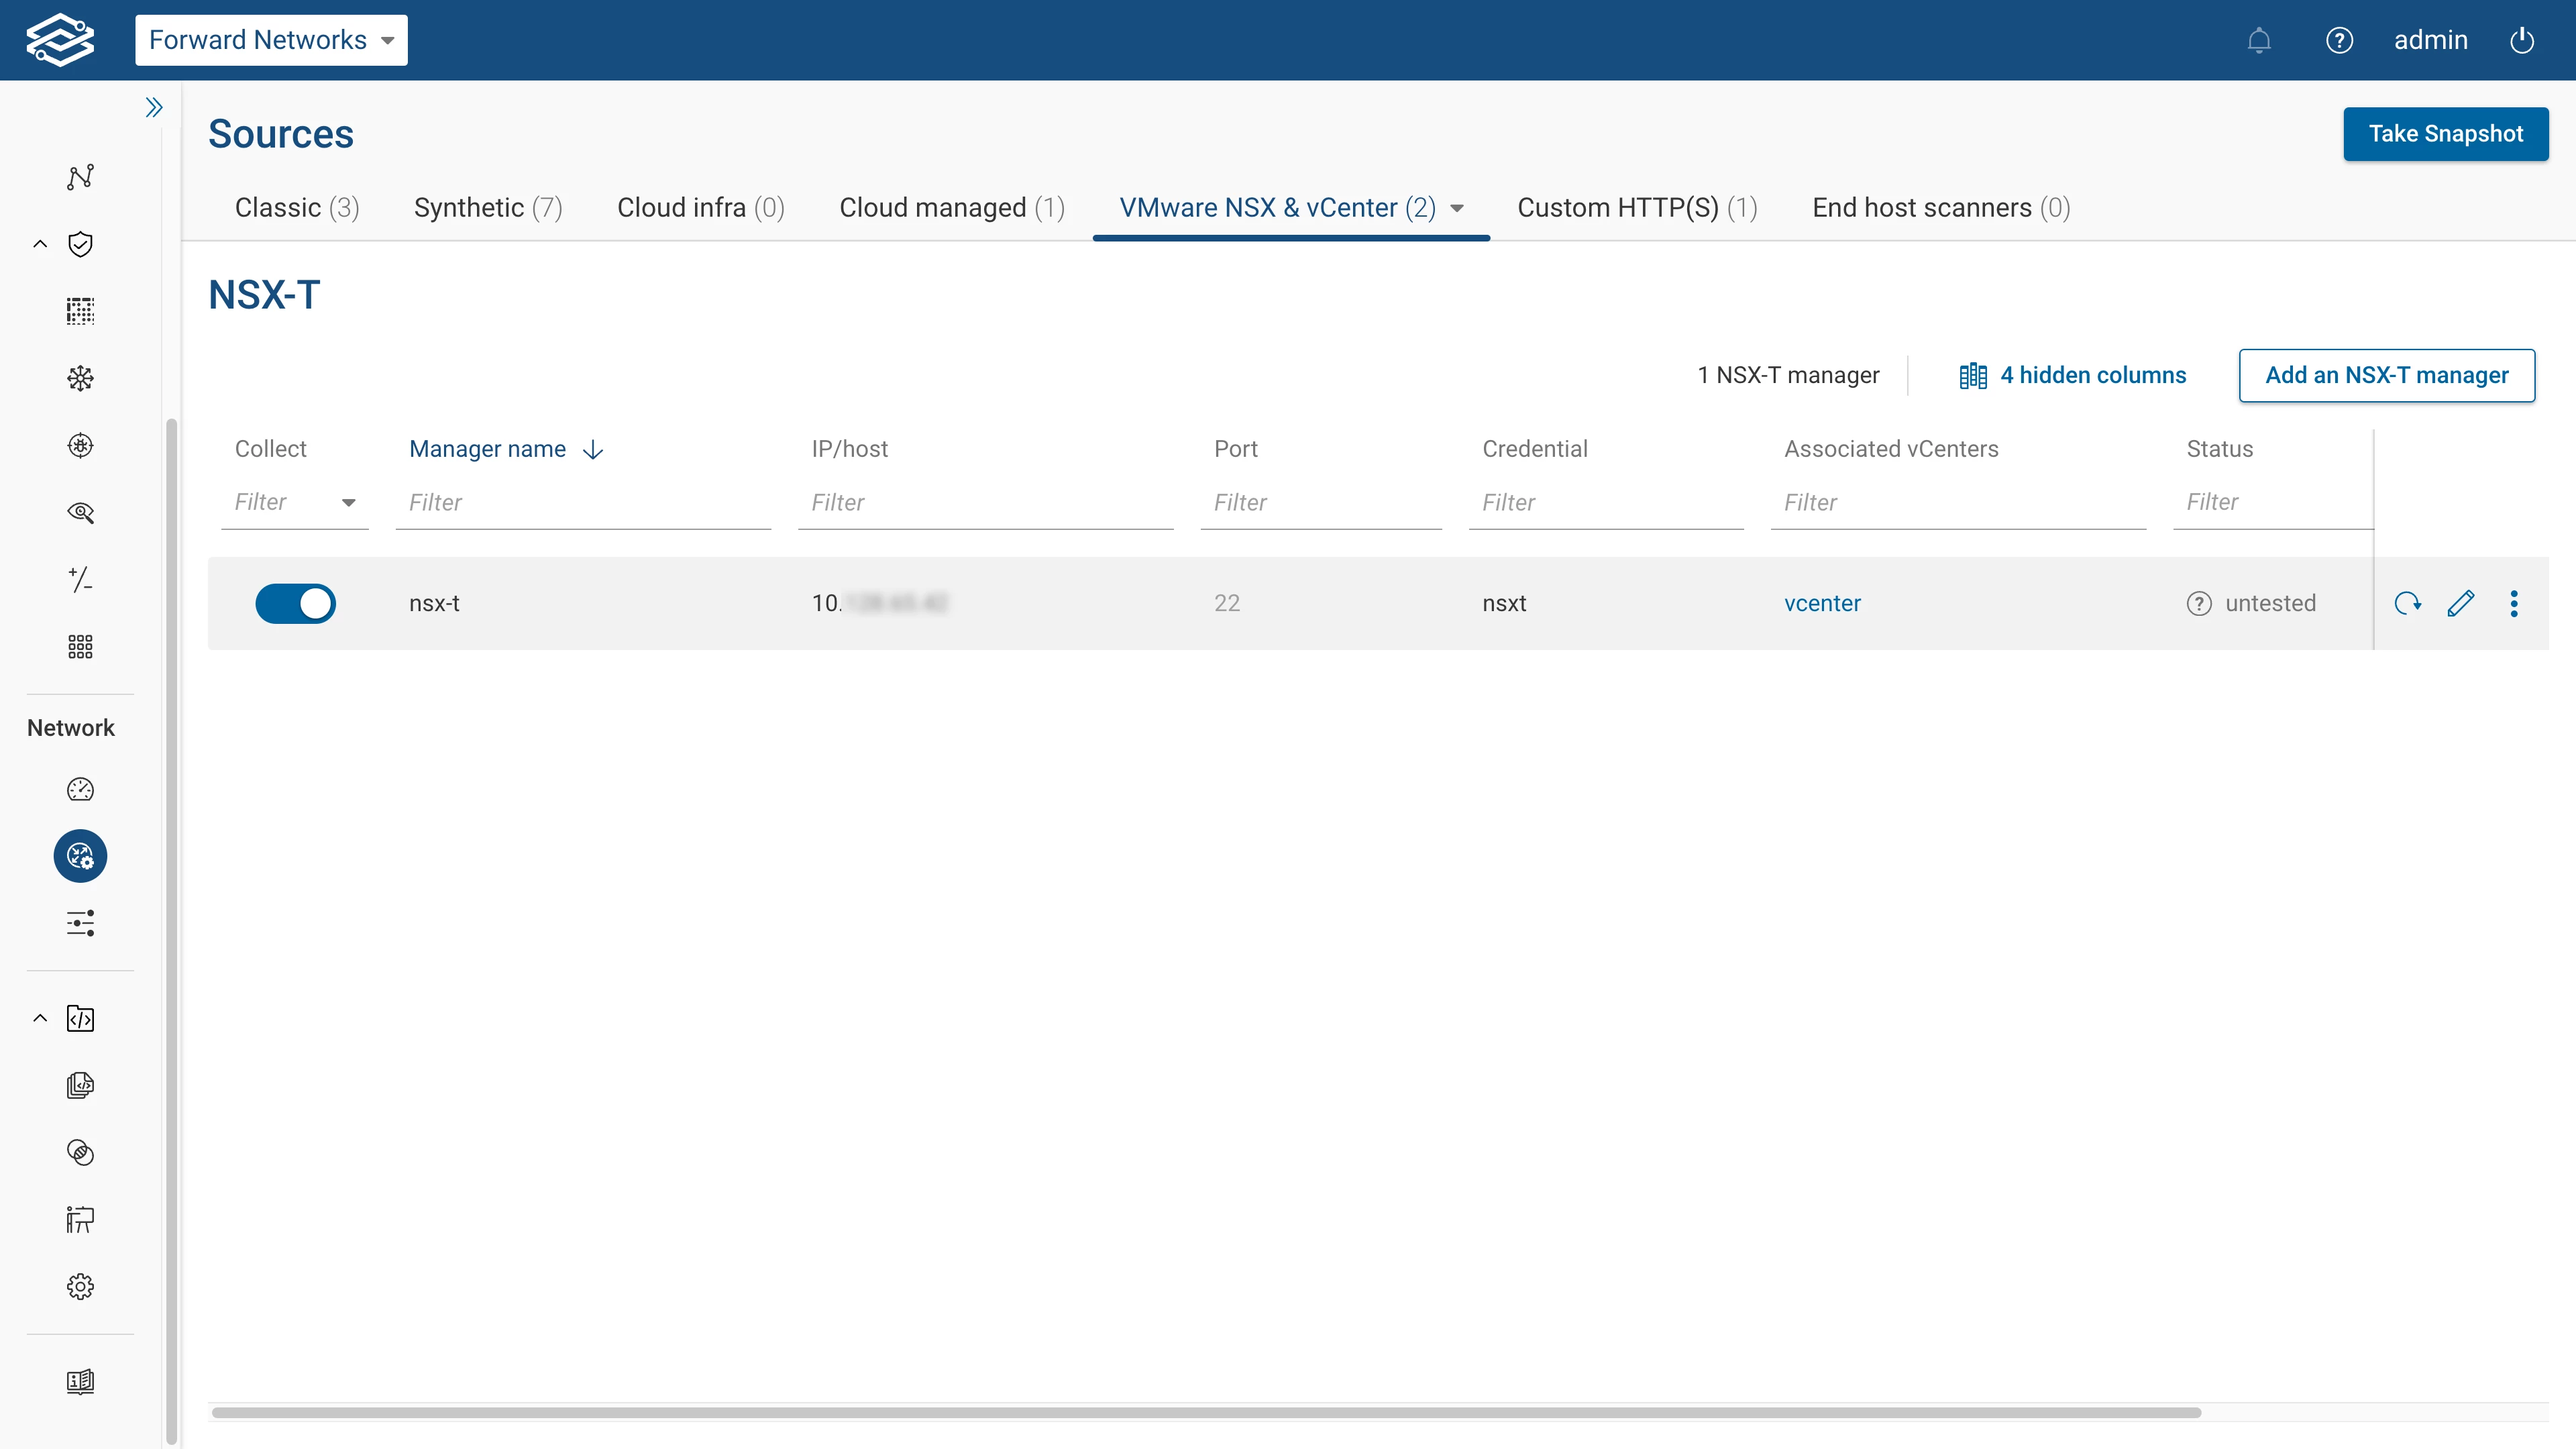
Task: Click the notifications bell icon
Action: click(x=2259, y=40)
